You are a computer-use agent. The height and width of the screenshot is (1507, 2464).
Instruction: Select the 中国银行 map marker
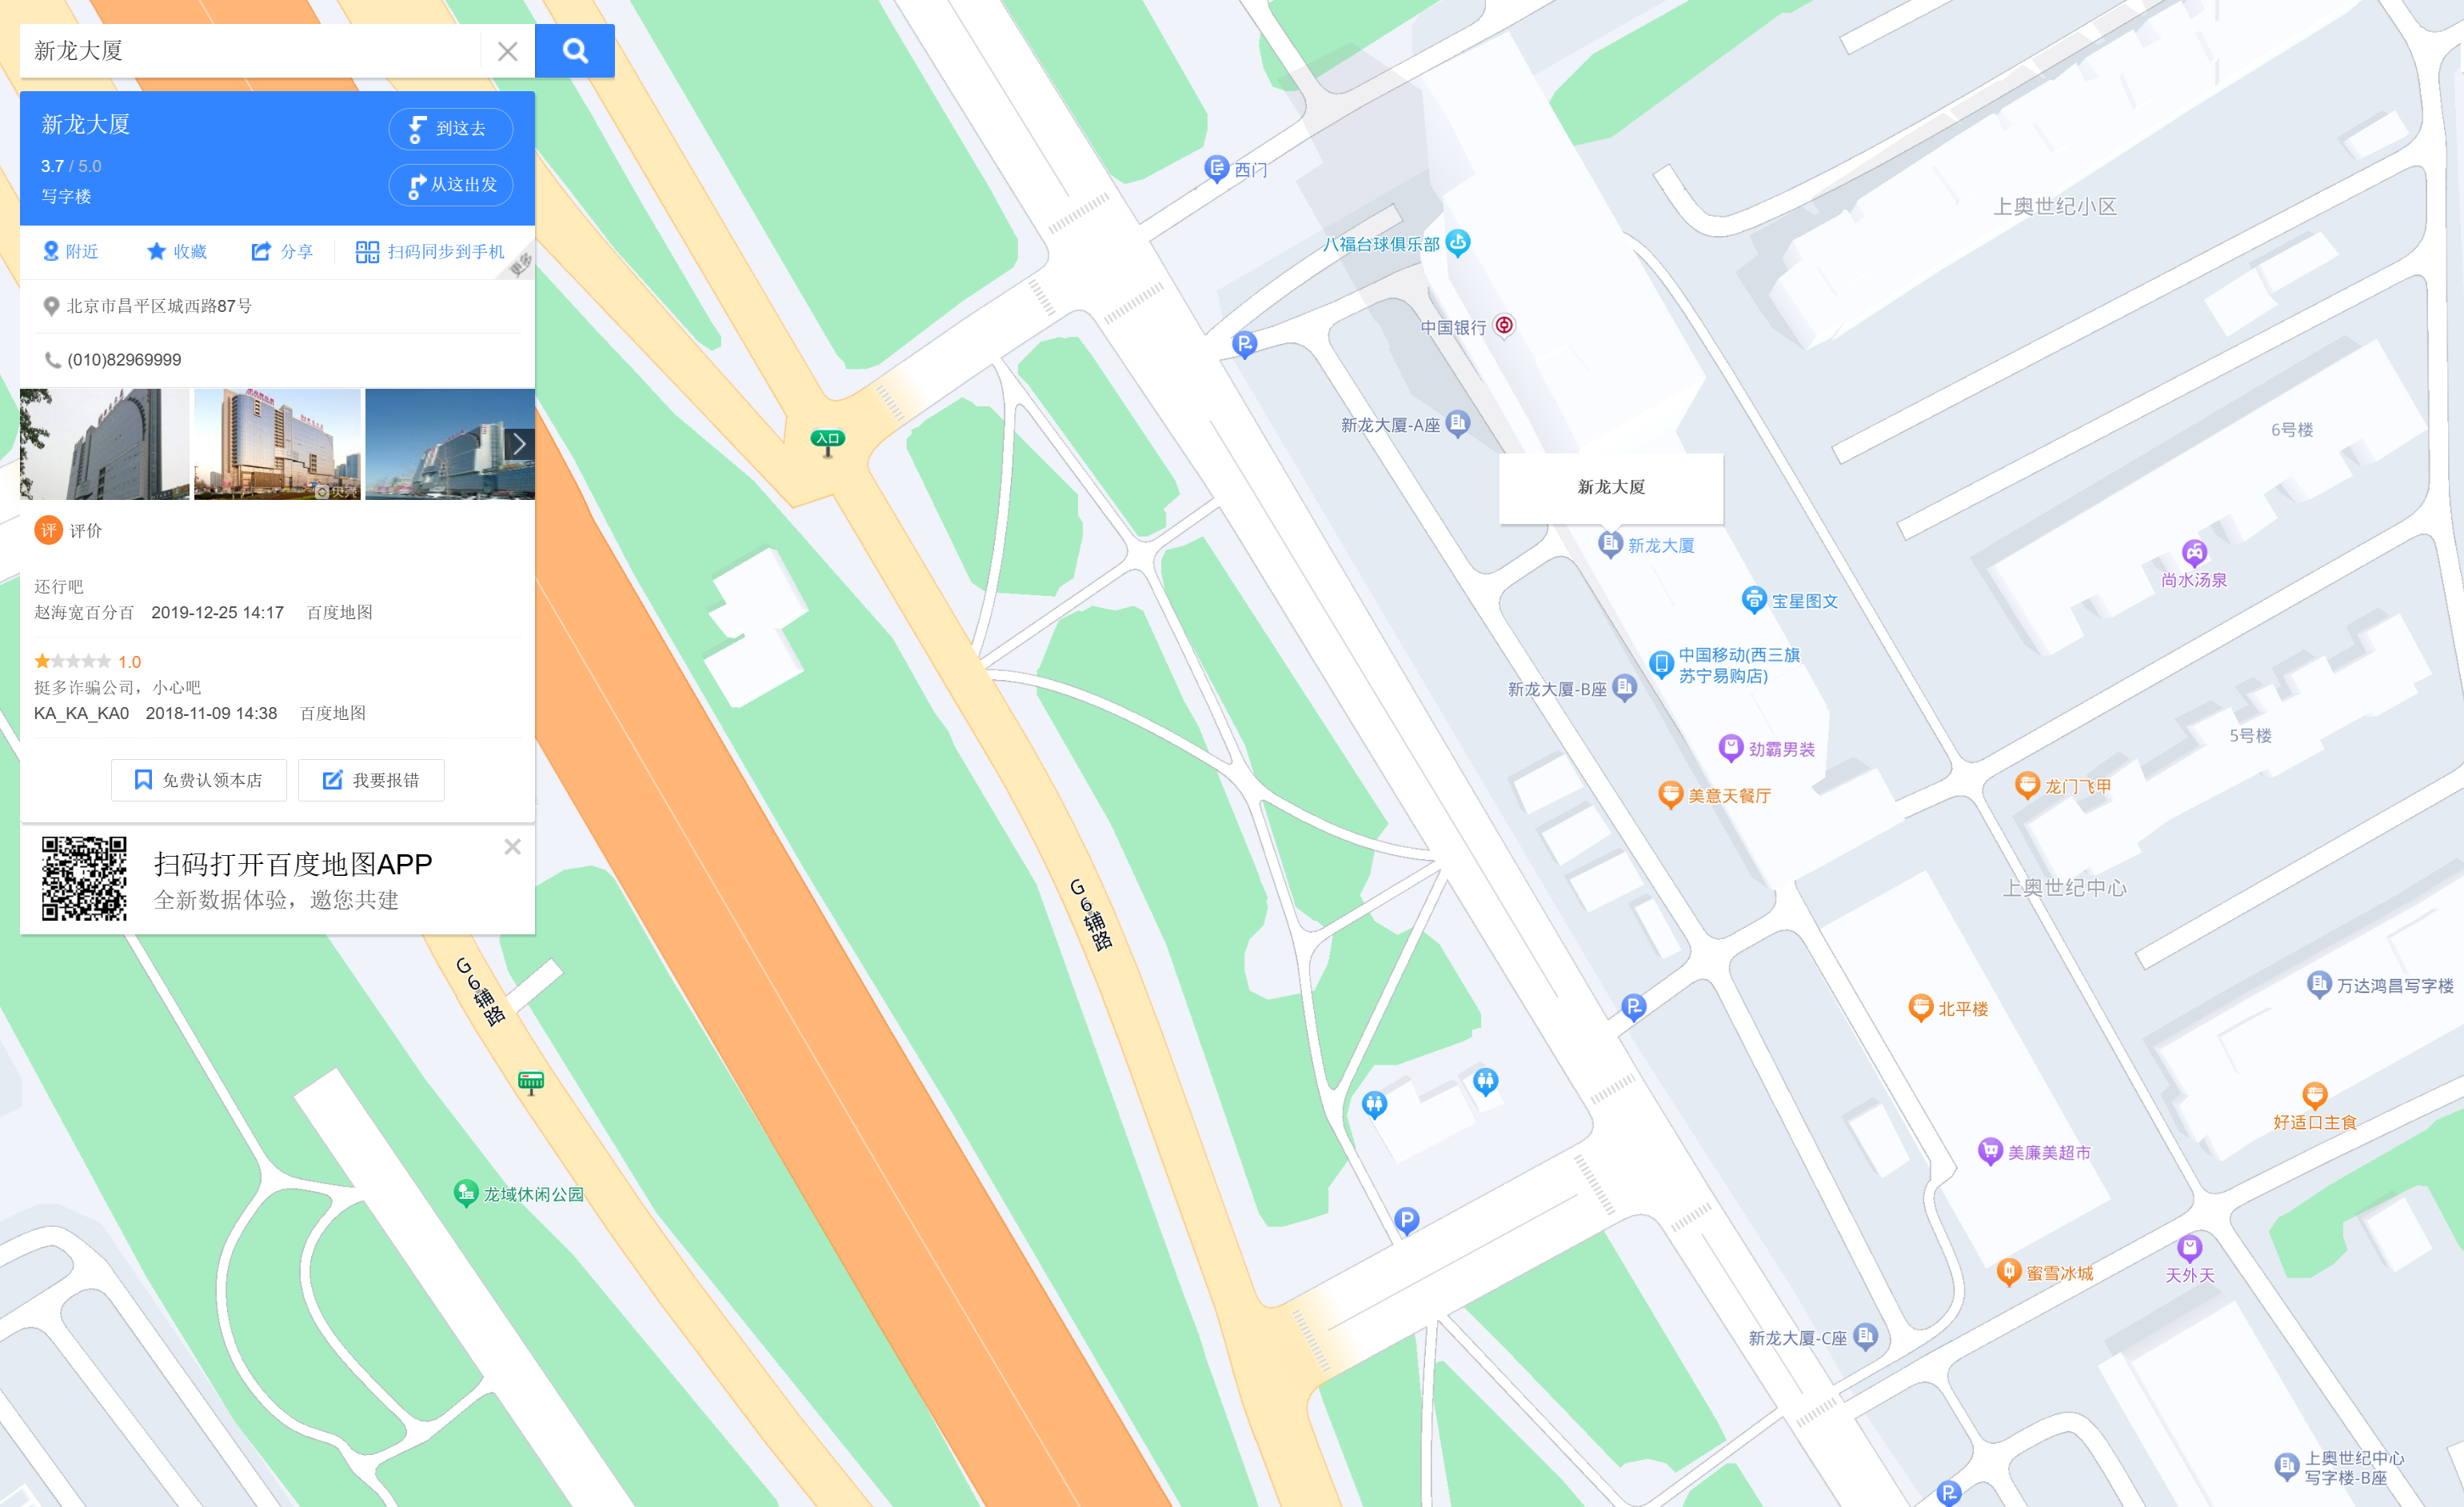(x=1503, y=325)
